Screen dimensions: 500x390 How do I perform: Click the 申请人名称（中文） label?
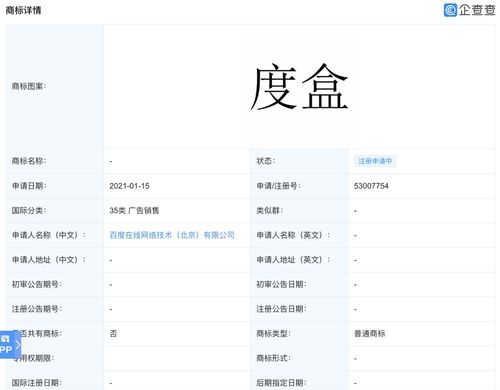point(49,235)
